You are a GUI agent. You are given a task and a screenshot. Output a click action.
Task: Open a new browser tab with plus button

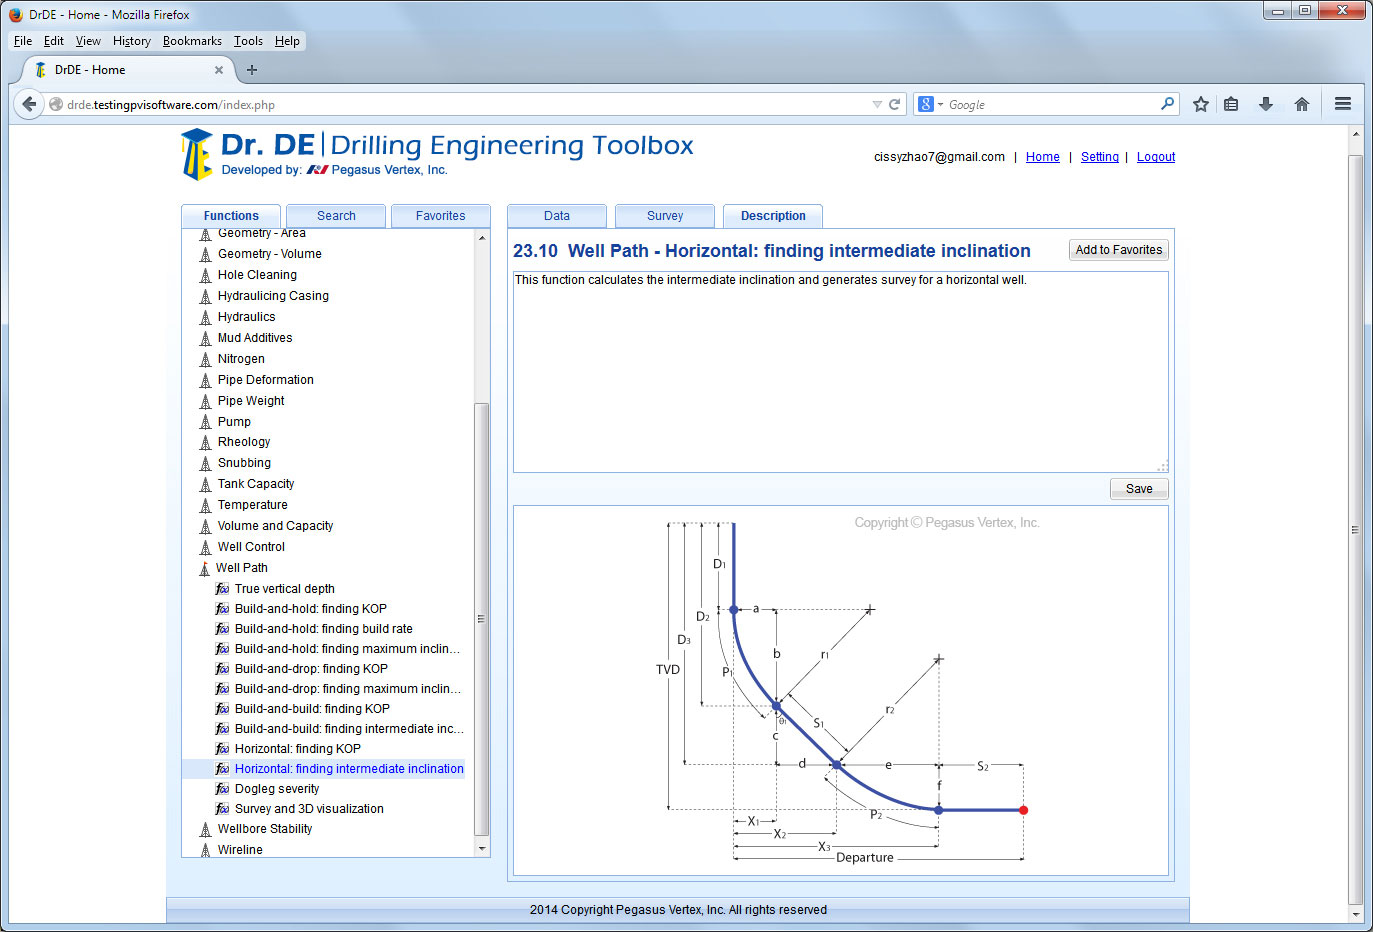pos(252,70)
